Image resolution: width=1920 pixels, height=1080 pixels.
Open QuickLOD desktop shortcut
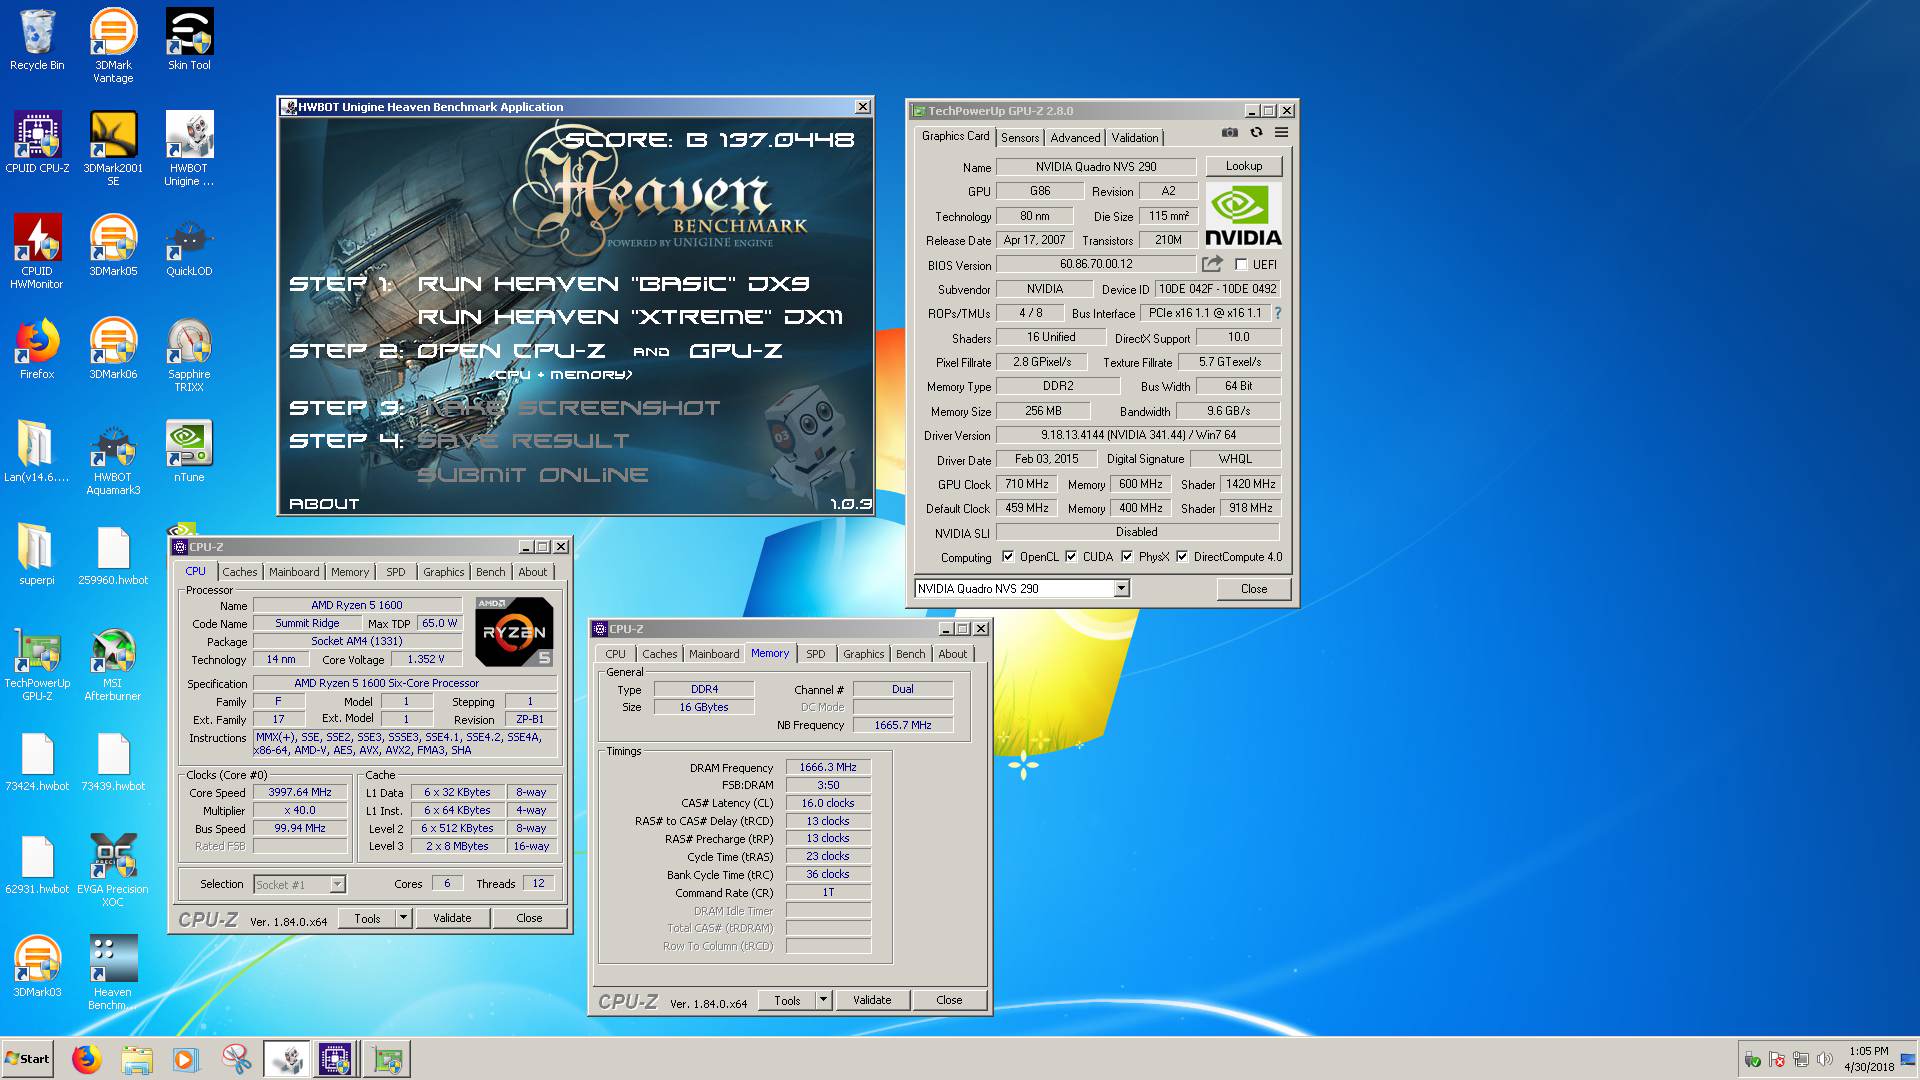click(189, 245)
